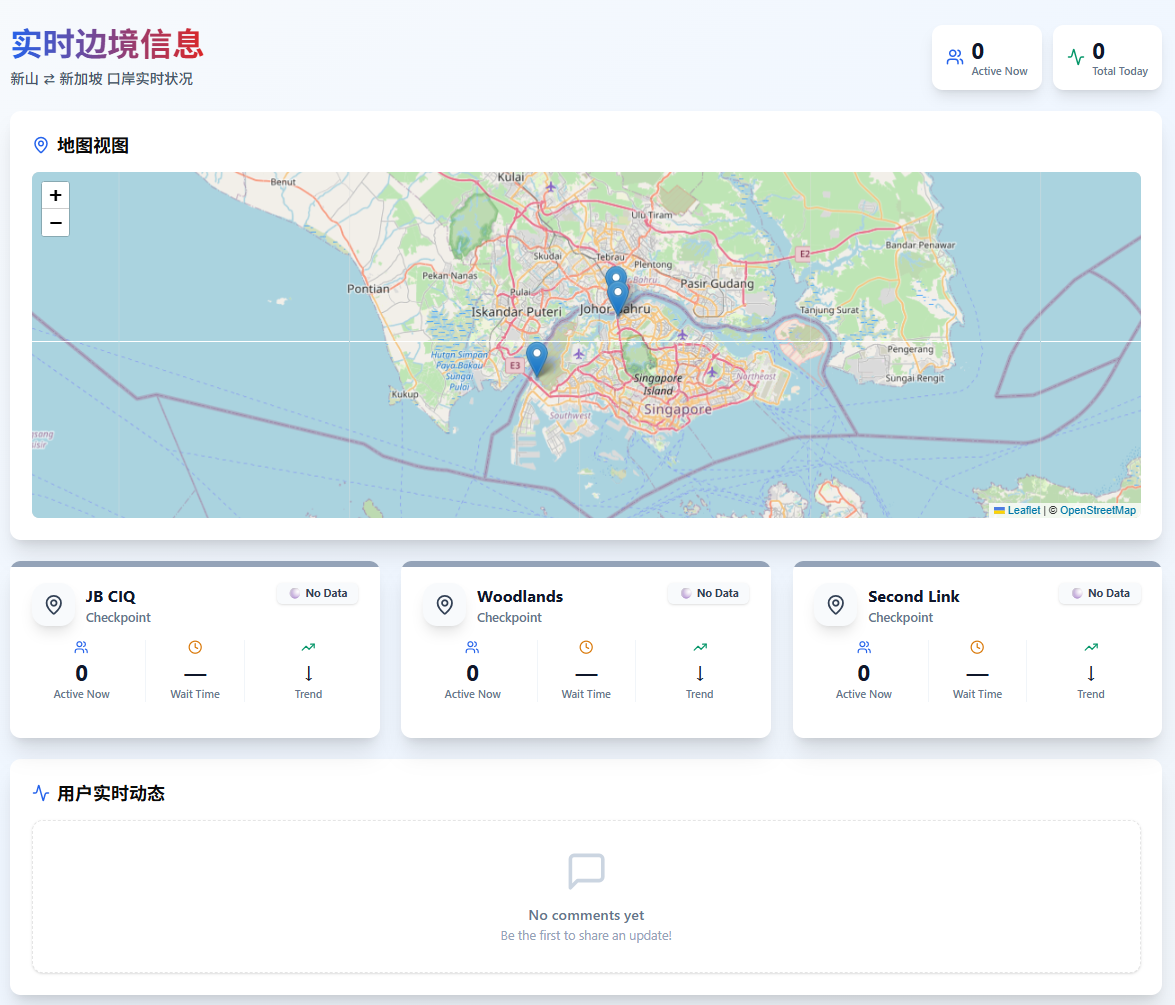The width and height of the screenshot is (1175, 1005).
Task: Click the Woodlands Wait Time clock icon
Action: [x=586, y=647]
